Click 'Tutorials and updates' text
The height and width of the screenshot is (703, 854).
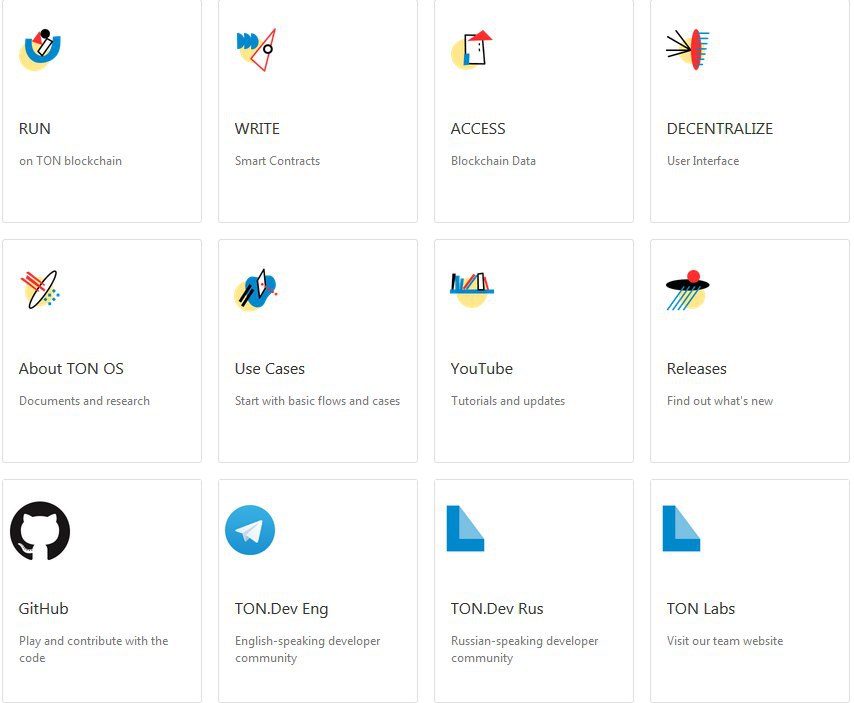[508, 401]
